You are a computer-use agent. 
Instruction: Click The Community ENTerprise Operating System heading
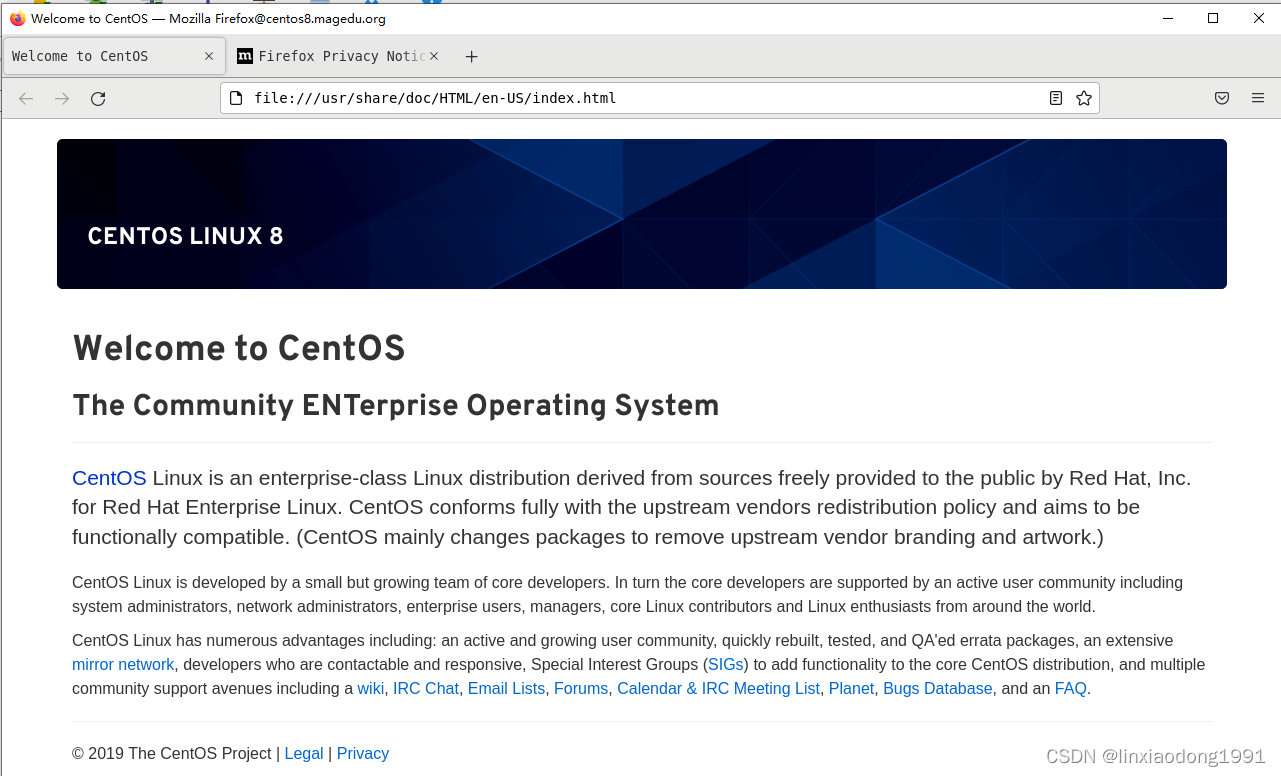pyautogui.click(x=396, y=406)
